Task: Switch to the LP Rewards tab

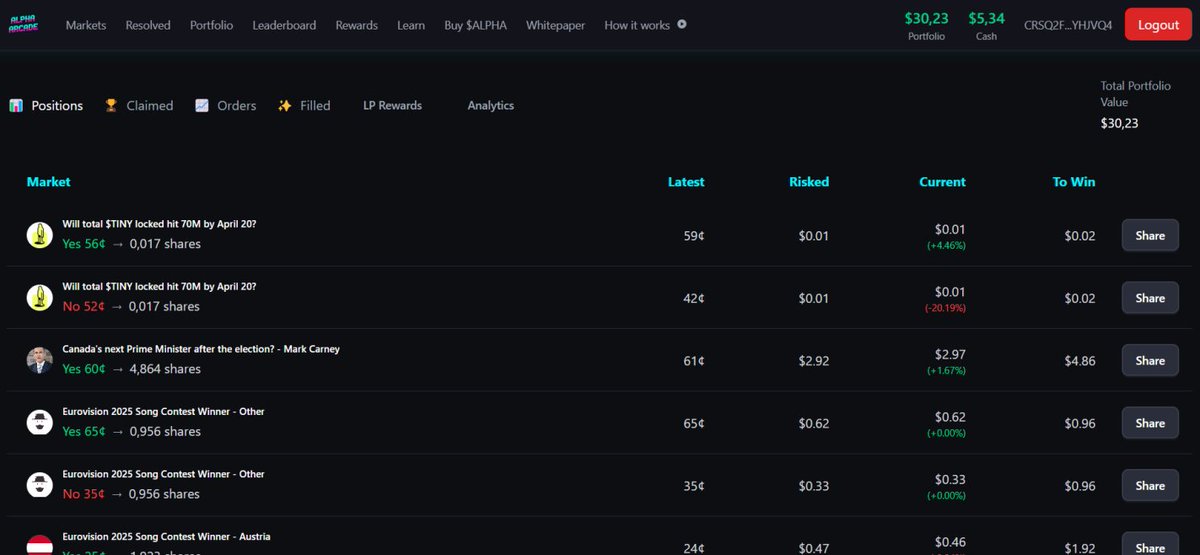Action: coord(392,105)
